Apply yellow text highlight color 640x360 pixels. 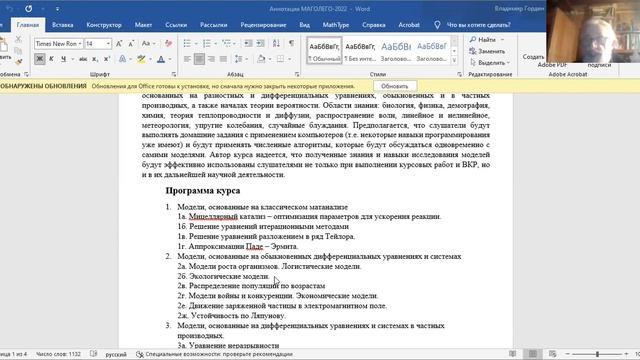[141, 59]
